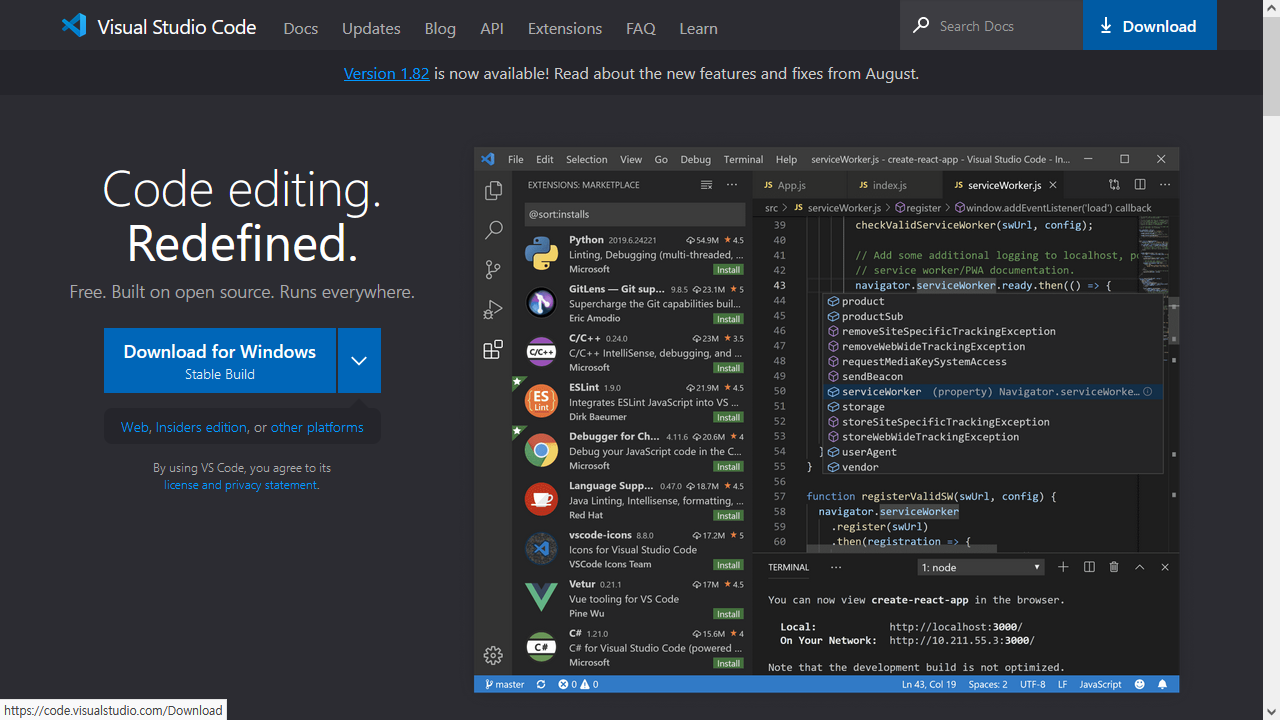The width and height of the screenshot is (1280, 720).
Task: Click the split terminal icon in the terminal panel
Action: point(1089,567)
